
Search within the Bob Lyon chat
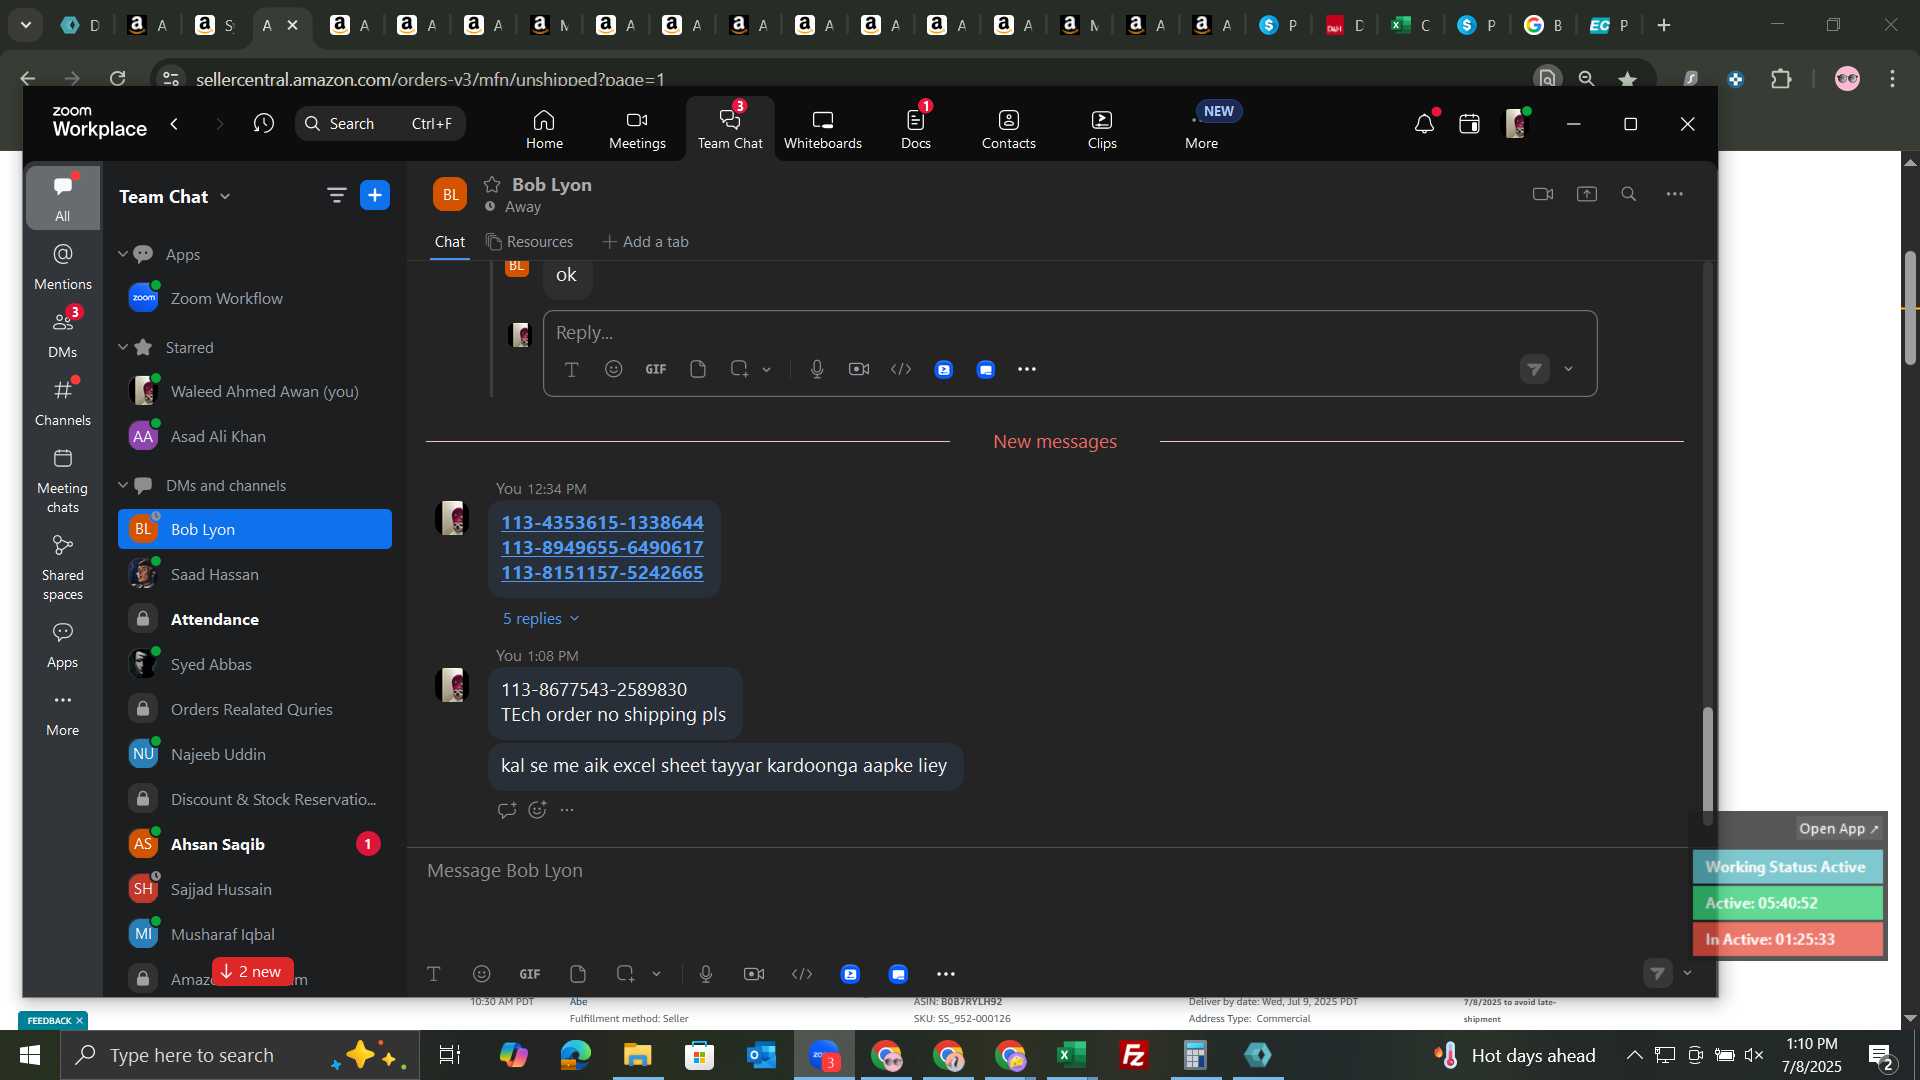pos(1629,194)
